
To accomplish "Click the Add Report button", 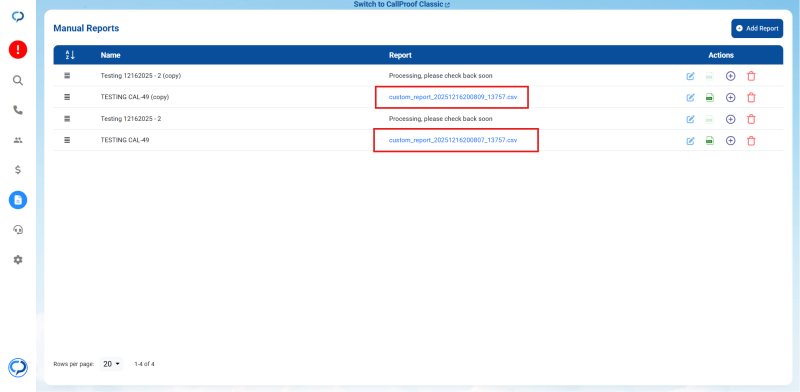I will pyautogui.click(x=757, y=29).
